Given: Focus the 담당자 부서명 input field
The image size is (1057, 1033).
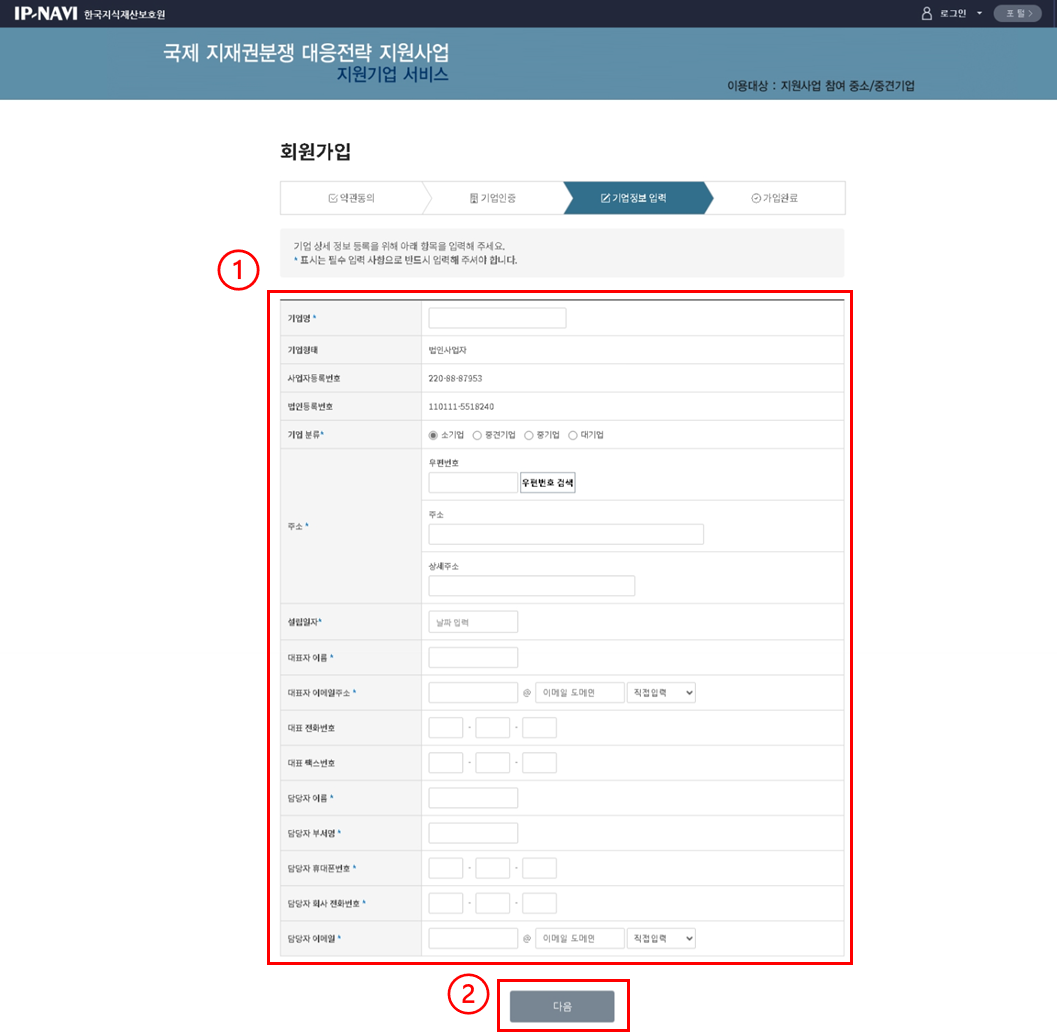Looking at the screenshot, I should [x=473, y=833].
